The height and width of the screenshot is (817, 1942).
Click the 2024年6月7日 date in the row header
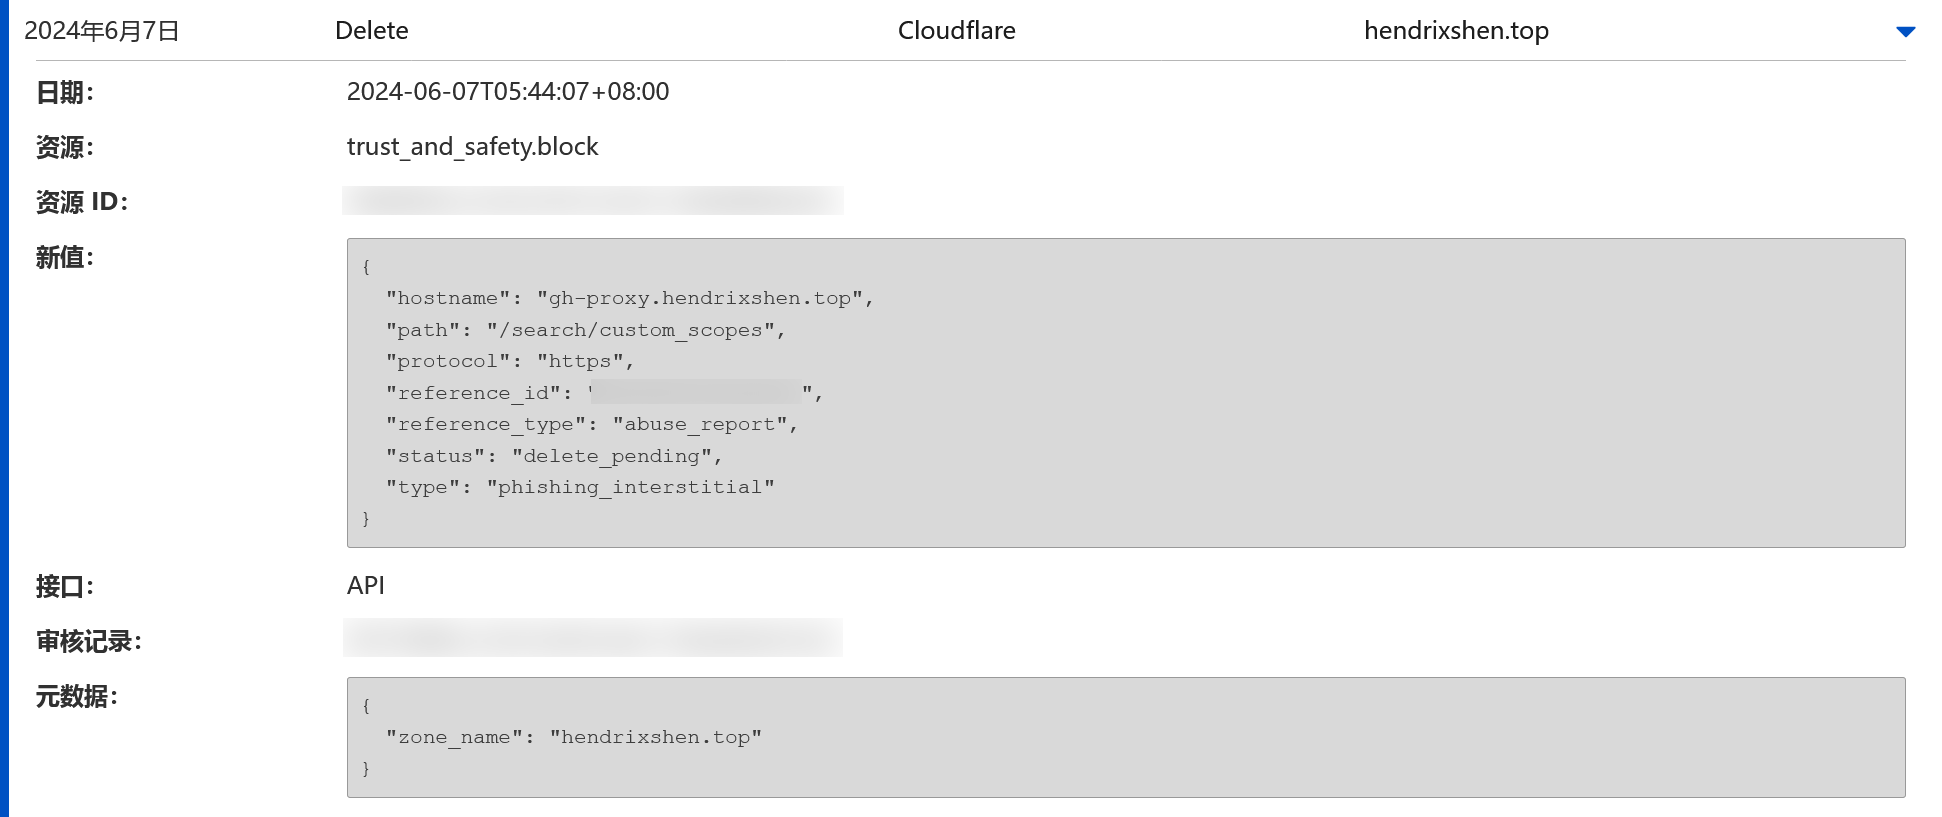102,31
